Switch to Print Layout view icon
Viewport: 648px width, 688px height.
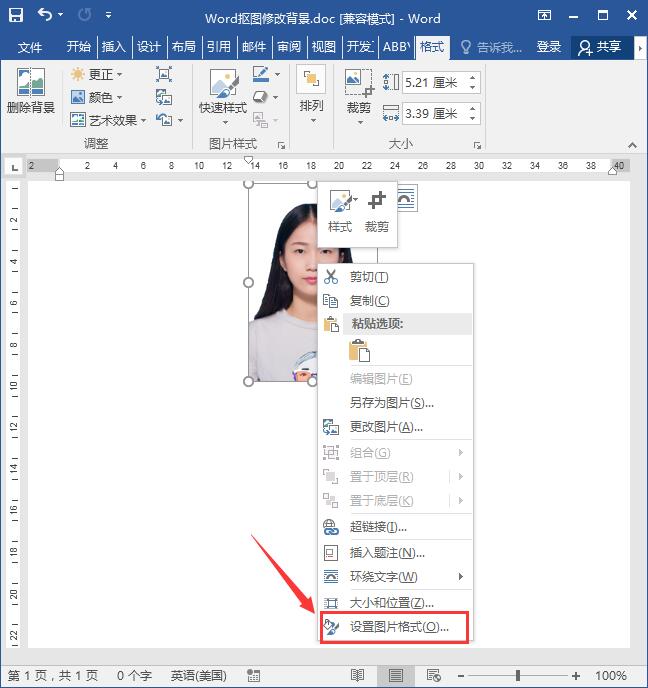coord(396,675)
